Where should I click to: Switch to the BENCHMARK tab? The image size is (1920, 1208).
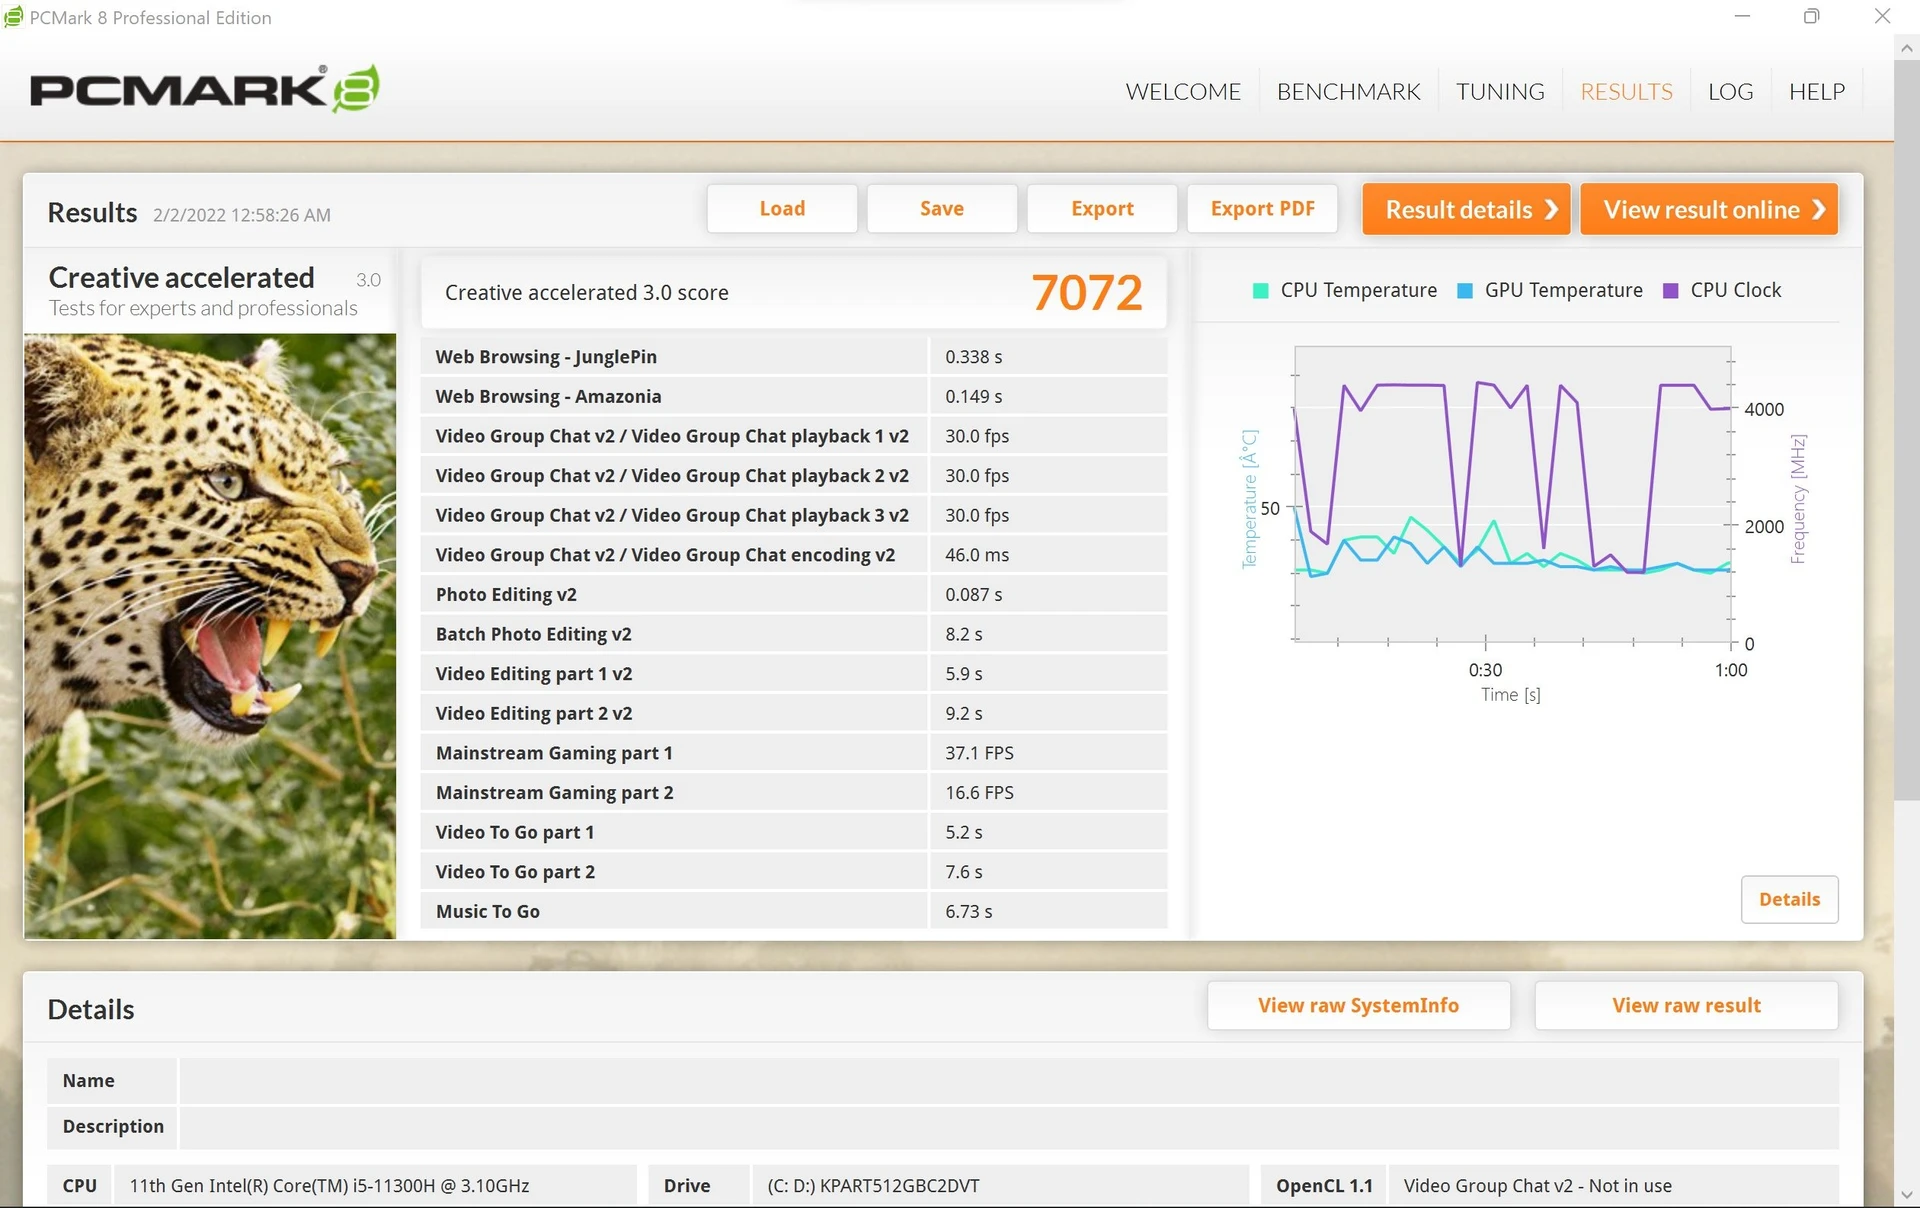tap(1348, 91)
